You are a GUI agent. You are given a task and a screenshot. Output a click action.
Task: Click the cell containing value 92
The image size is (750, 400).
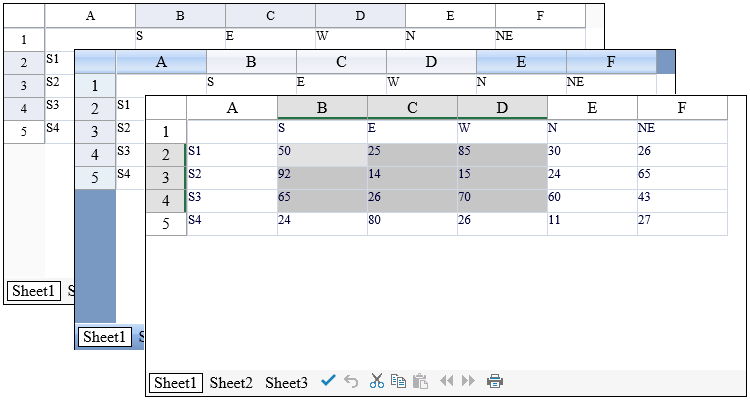322,178
